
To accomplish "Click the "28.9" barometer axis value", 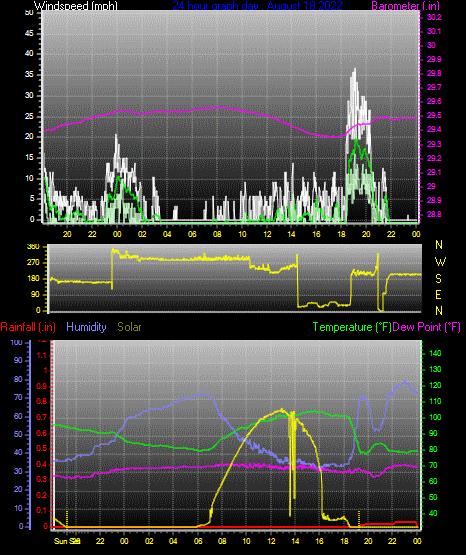I will (x=434, y=200).
